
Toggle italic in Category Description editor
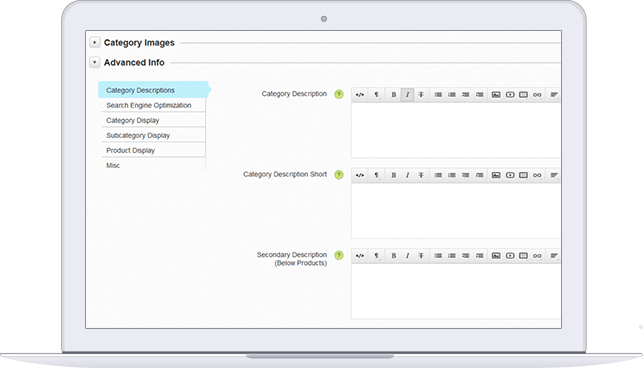pos(407,95)
